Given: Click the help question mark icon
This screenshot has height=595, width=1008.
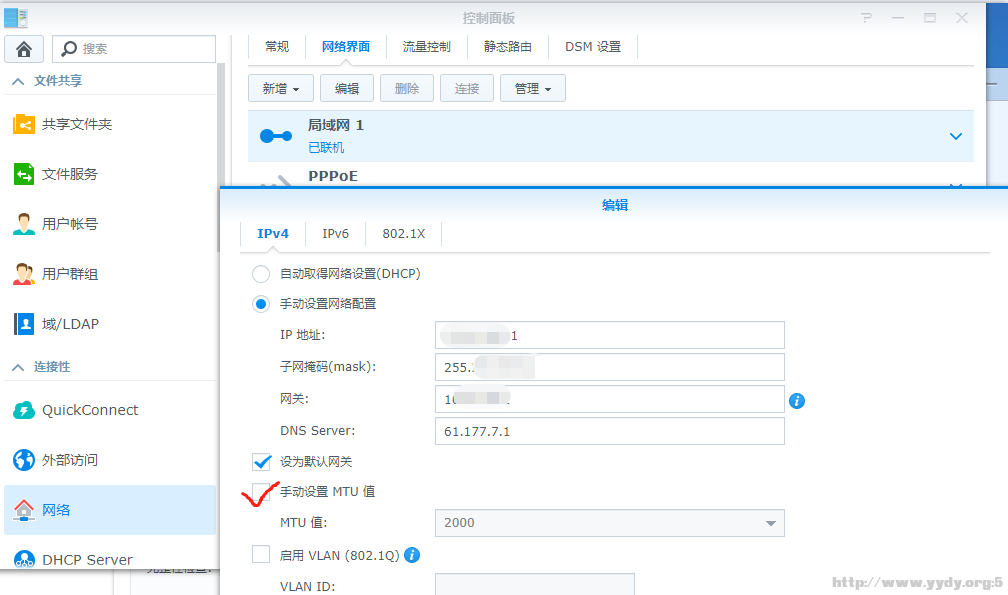Looking at the screenshot, I should pyautogui.click(x=866, y=18).
